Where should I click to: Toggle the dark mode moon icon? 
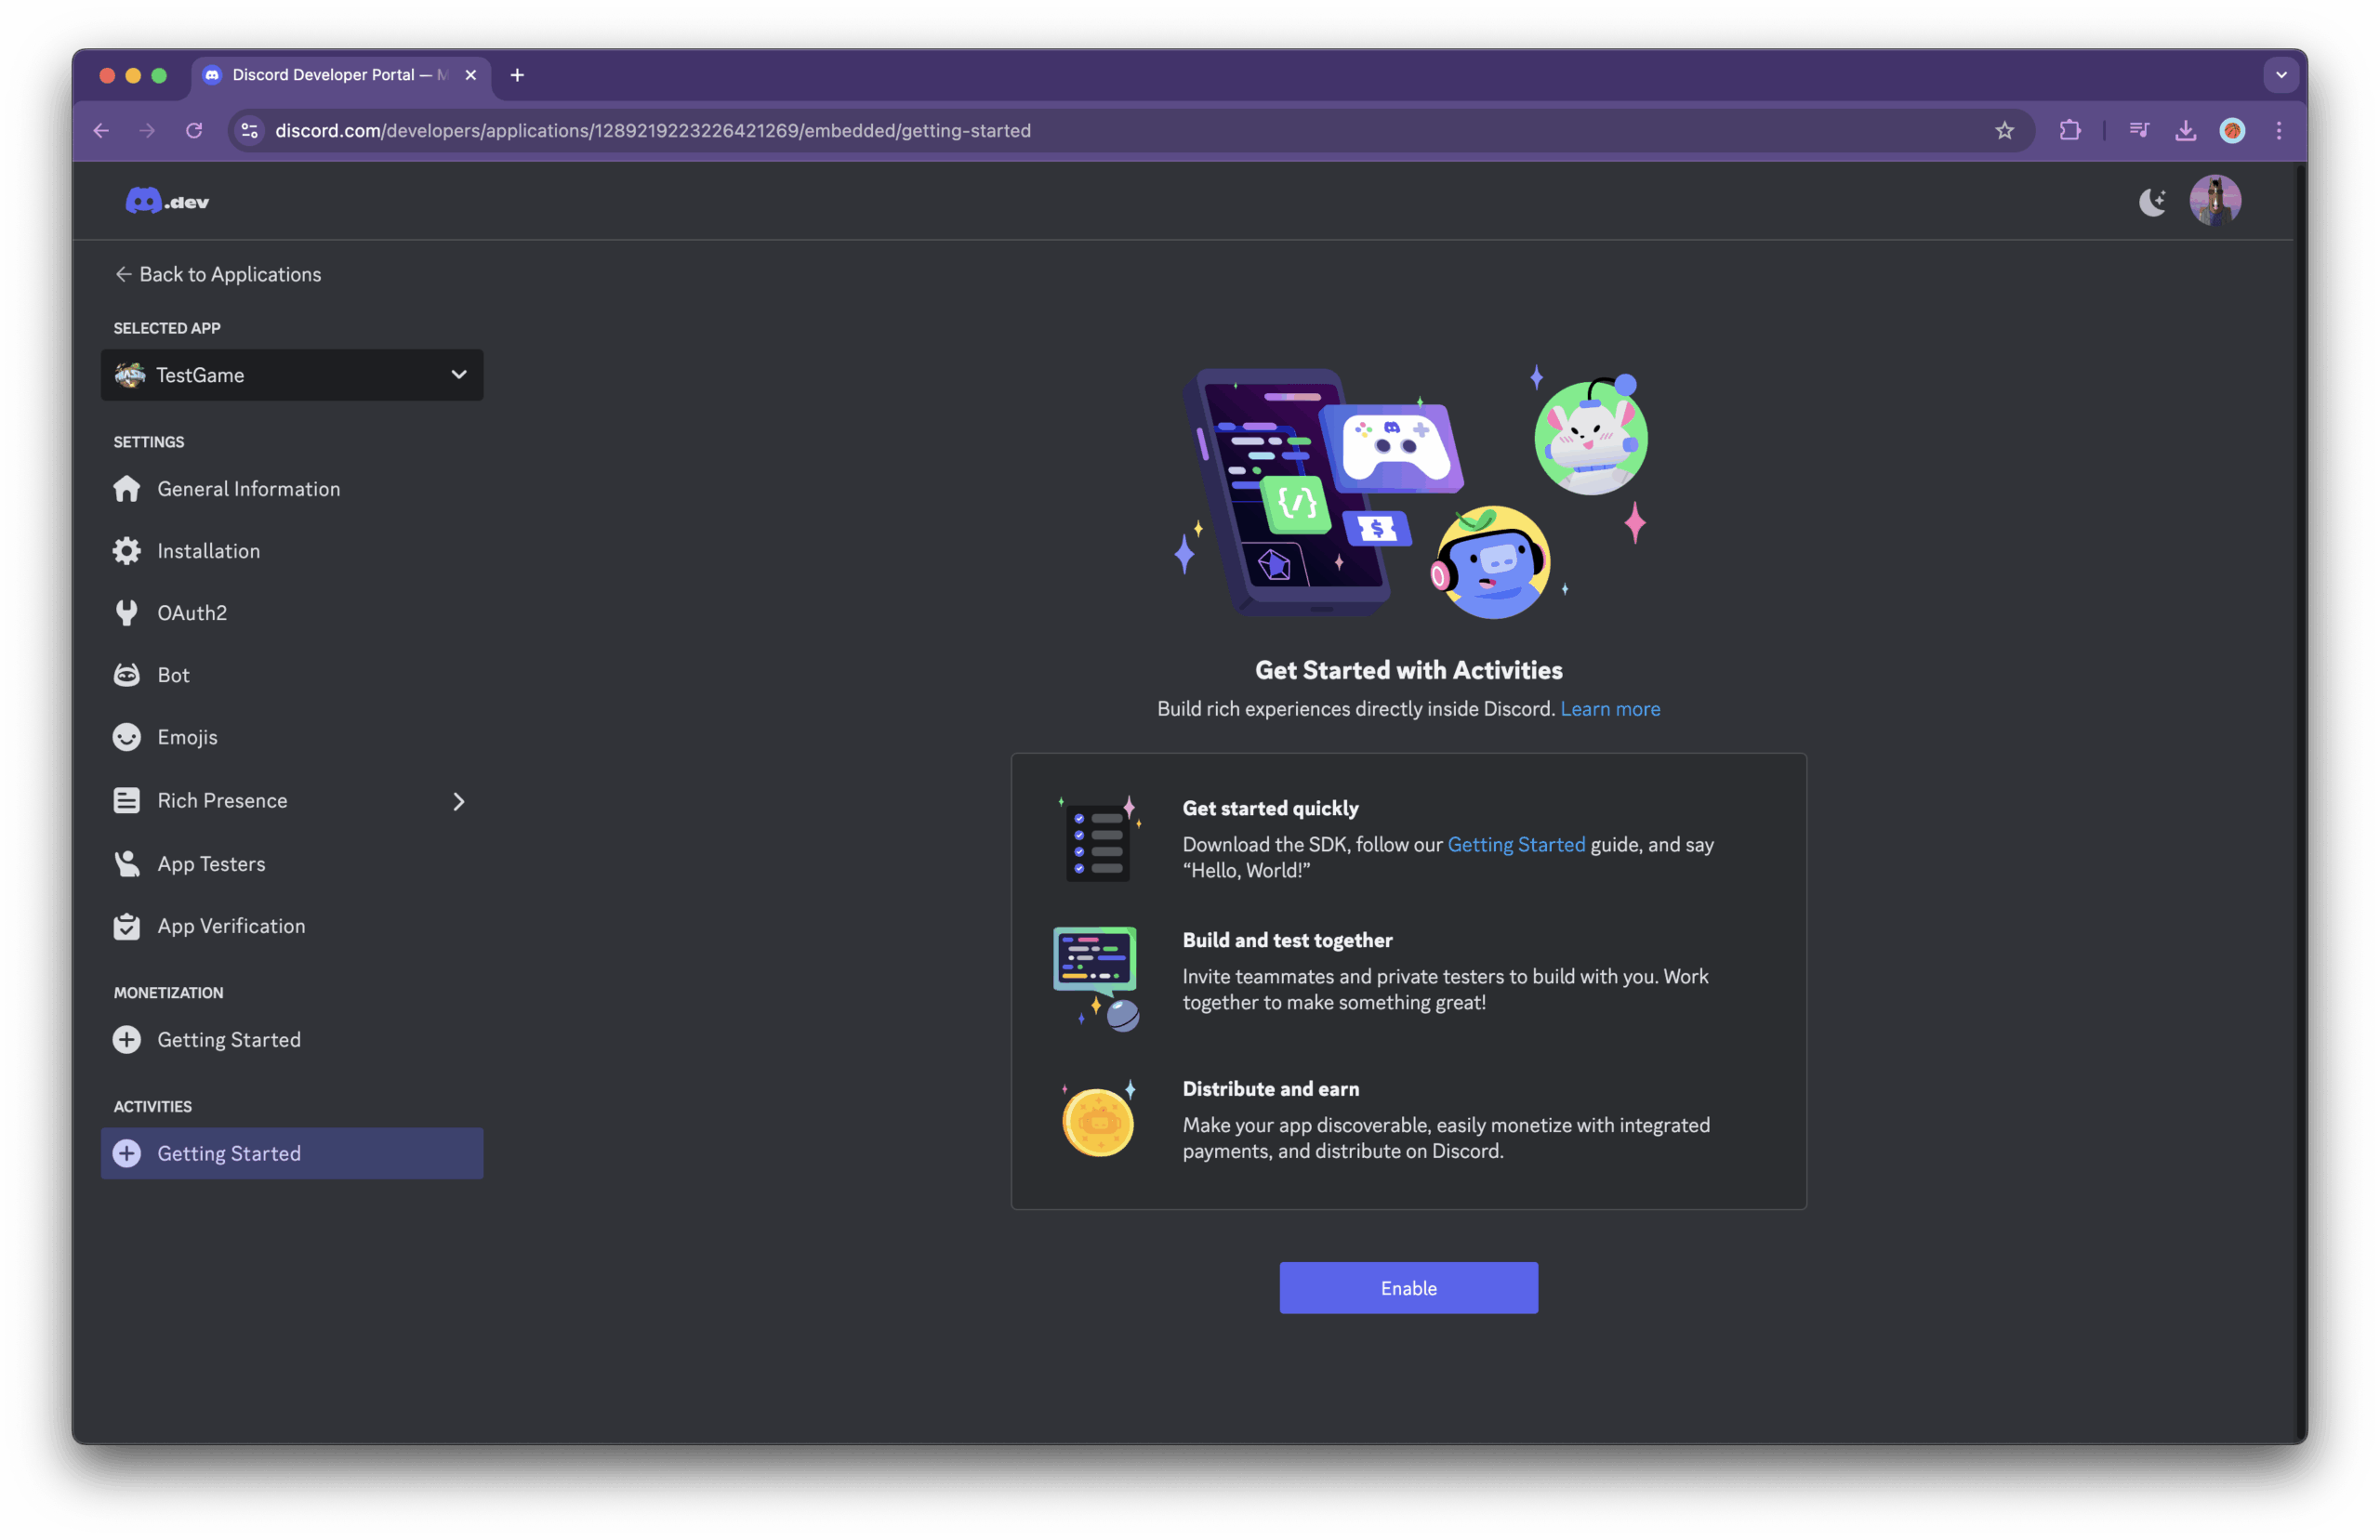2152,202
